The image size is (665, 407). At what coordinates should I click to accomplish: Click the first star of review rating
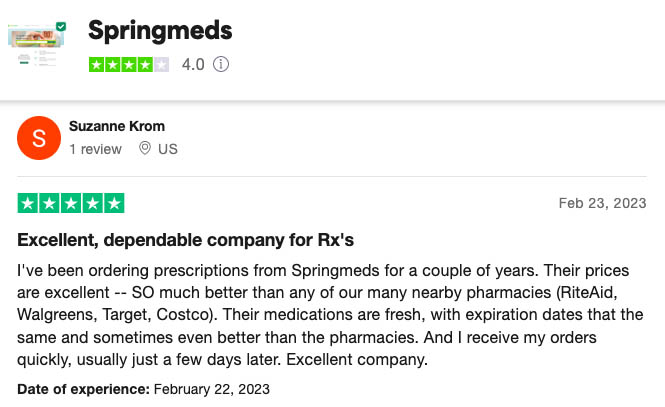point(28,203)
